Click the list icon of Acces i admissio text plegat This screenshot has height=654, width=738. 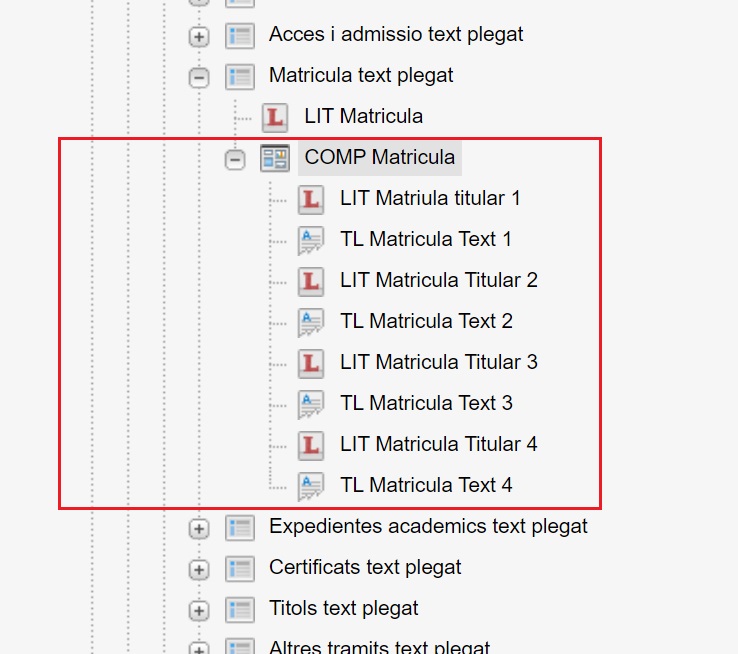[x=240, y=36]
